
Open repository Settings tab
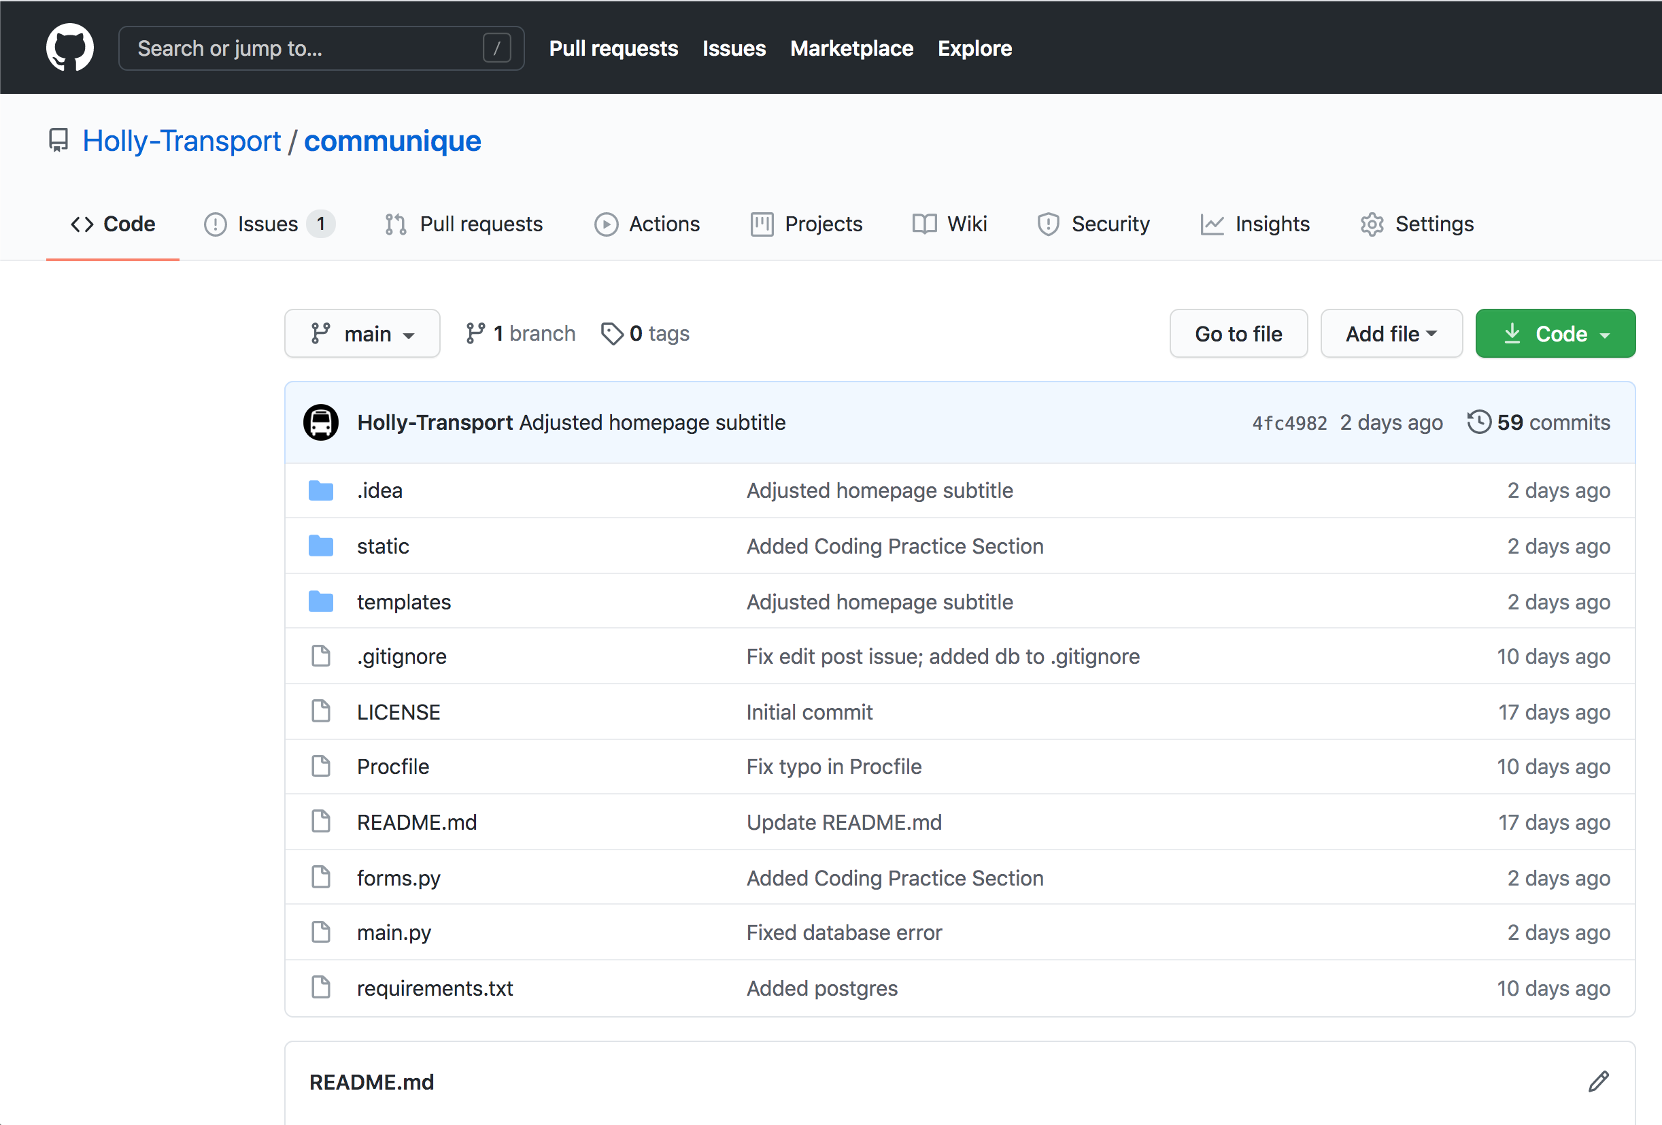point(1417,224)
